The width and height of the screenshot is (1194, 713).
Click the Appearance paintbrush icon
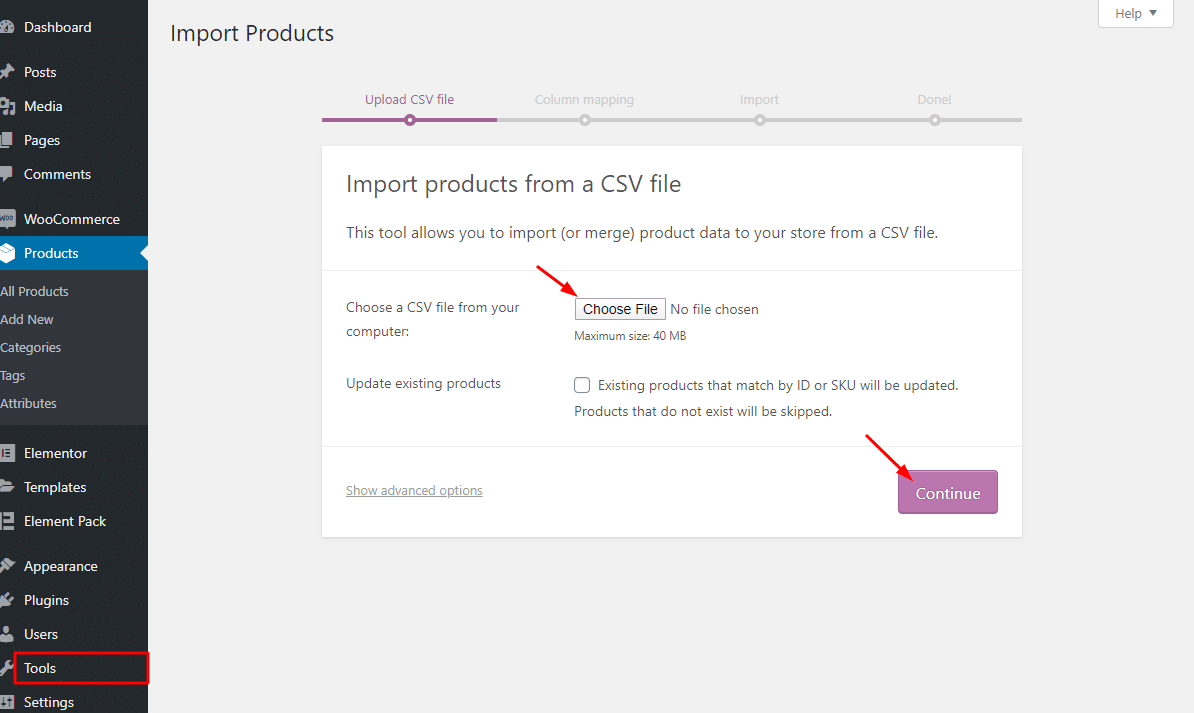[x=6, y=566]
